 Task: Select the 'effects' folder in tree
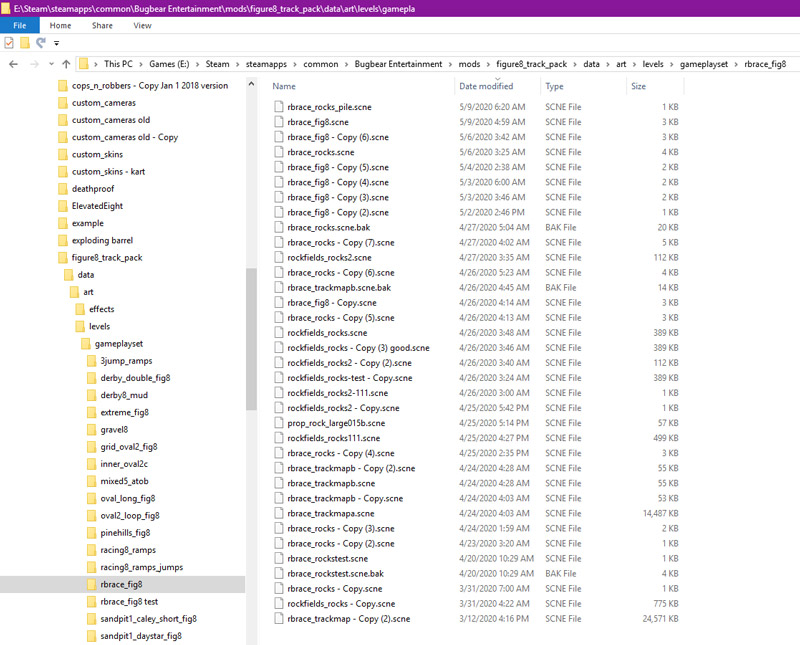(102, 309)
